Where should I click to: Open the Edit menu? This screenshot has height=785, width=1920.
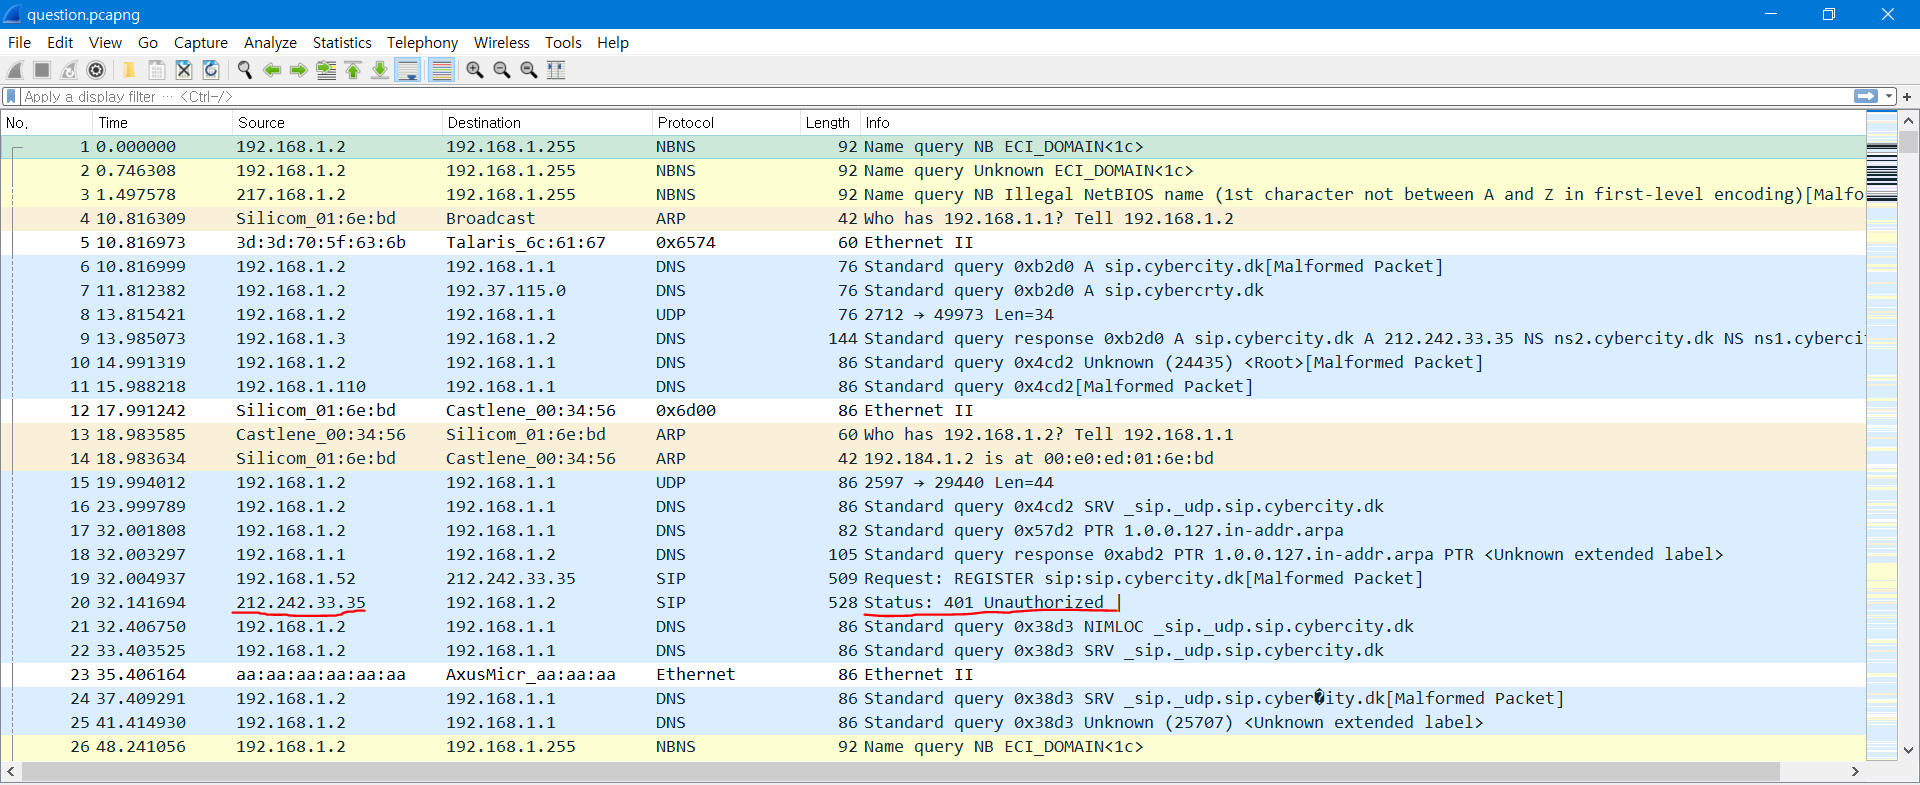[60, 43]
